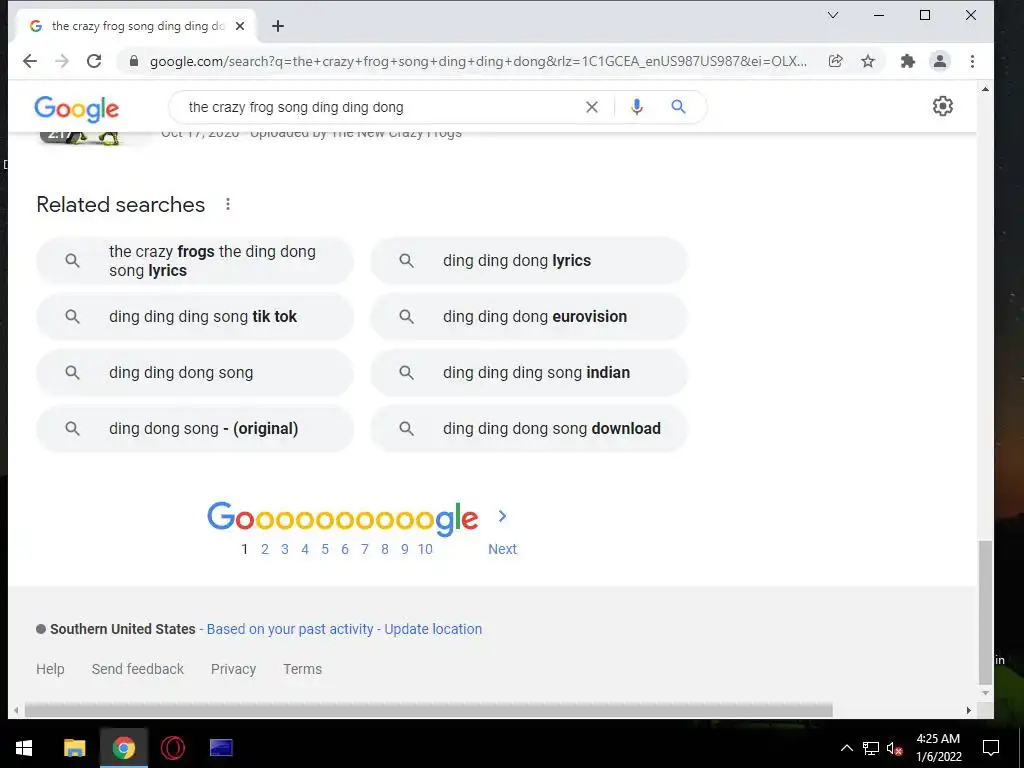
Task: Select 'ding ding dong song' related search
Action: point(195,373)
